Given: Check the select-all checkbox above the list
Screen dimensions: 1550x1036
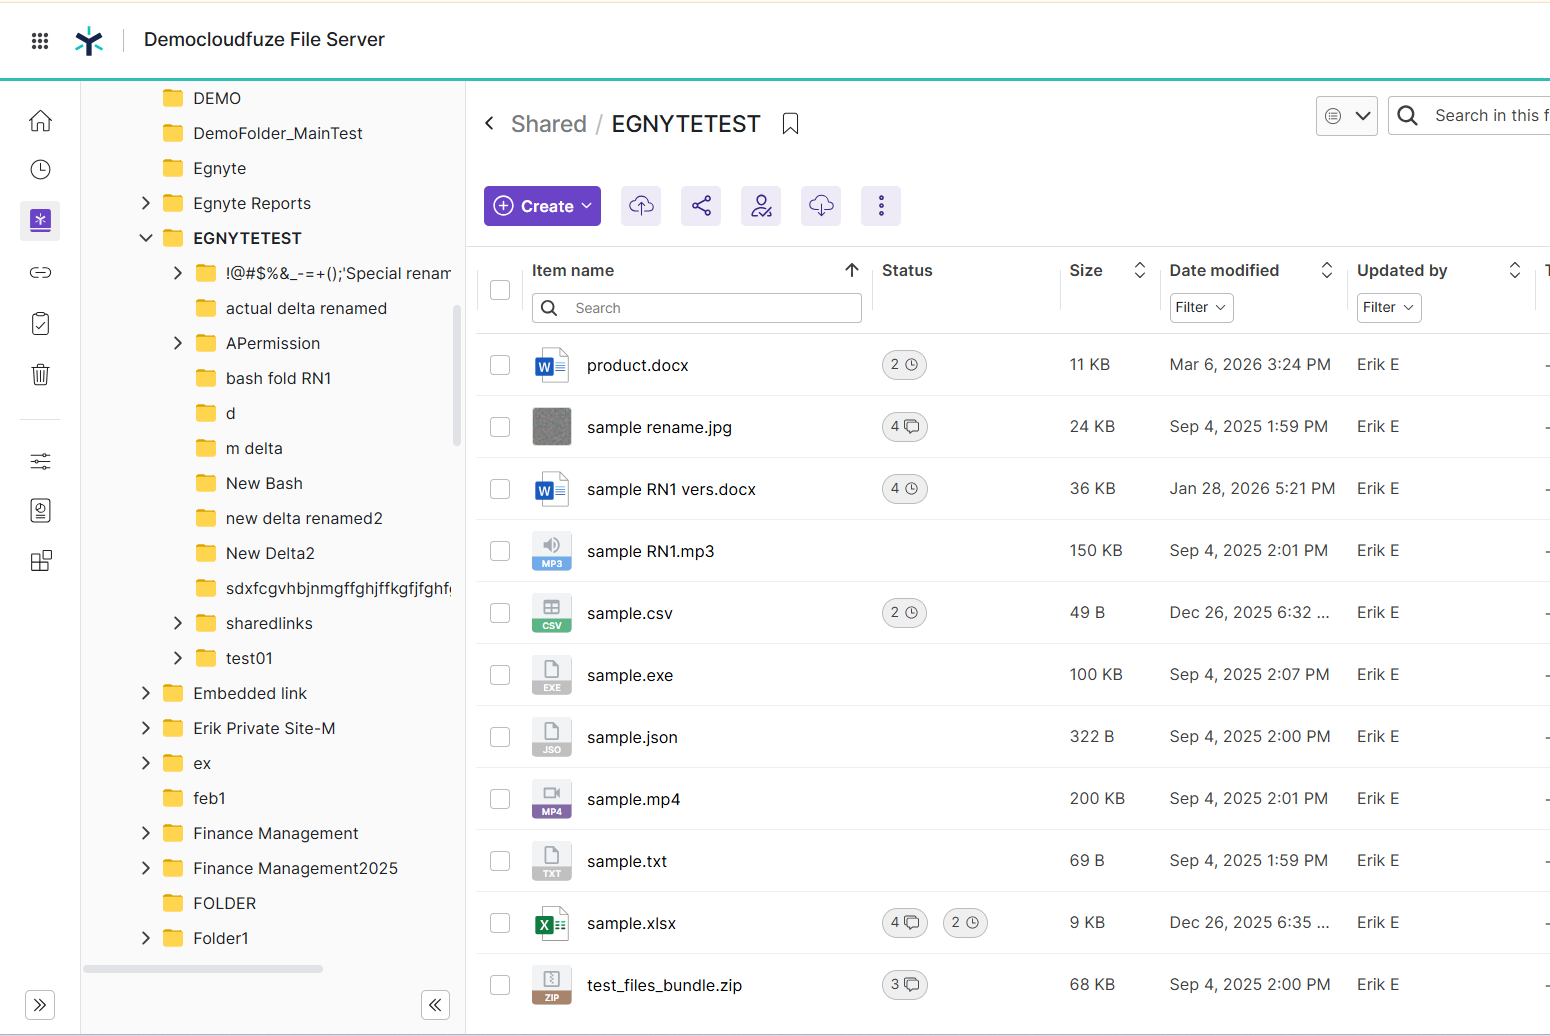Looking at the screenshot, I should (x=500, y=289).
